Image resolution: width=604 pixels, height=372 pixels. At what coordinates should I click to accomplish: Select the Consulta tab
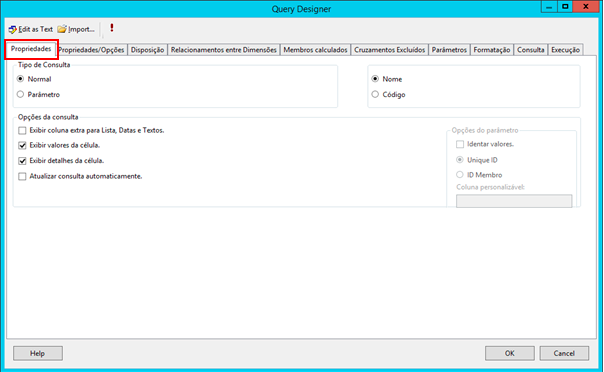[530, 50]
